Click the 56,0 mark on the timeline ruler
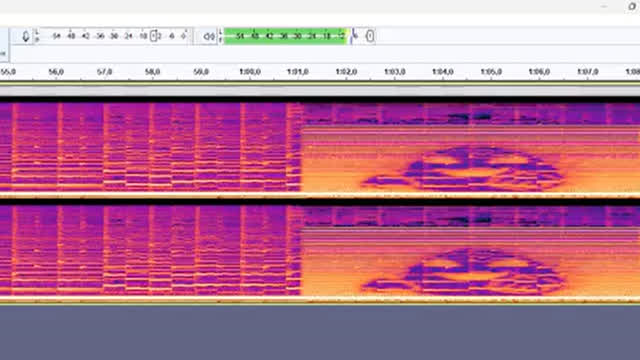640x360 pixels. [x=56, y=72]
